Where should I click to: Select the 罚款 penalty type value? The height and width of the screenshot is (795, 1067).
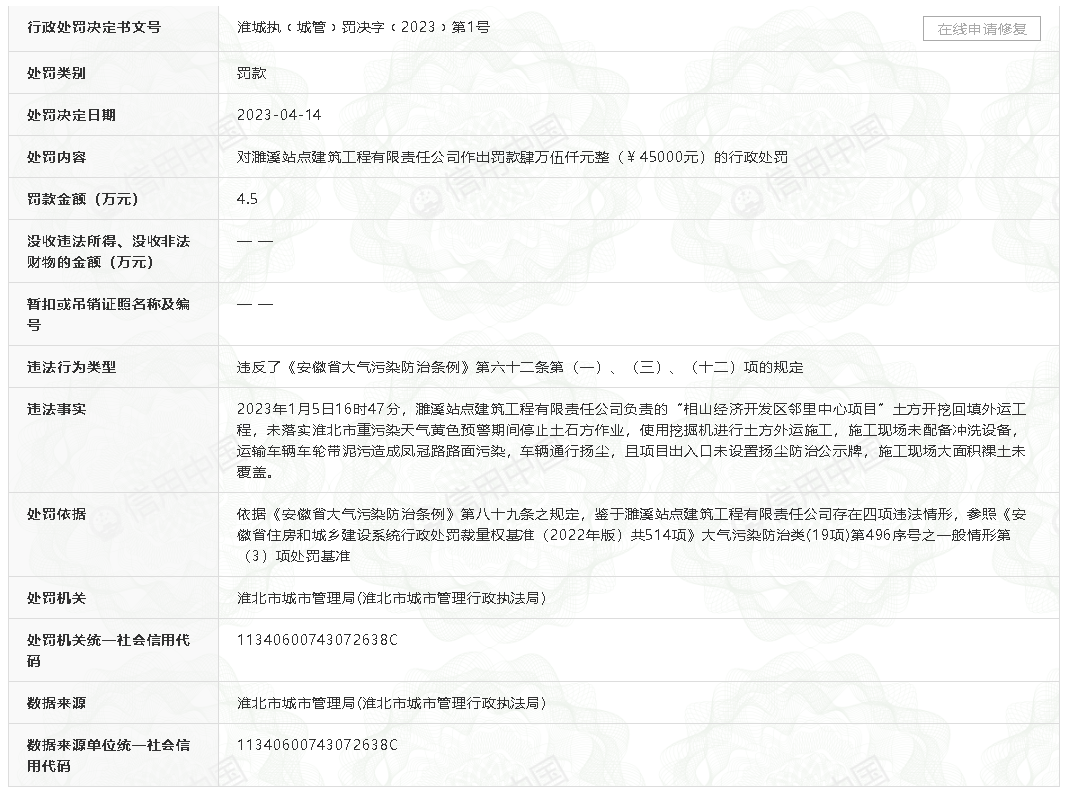(251, 73)
